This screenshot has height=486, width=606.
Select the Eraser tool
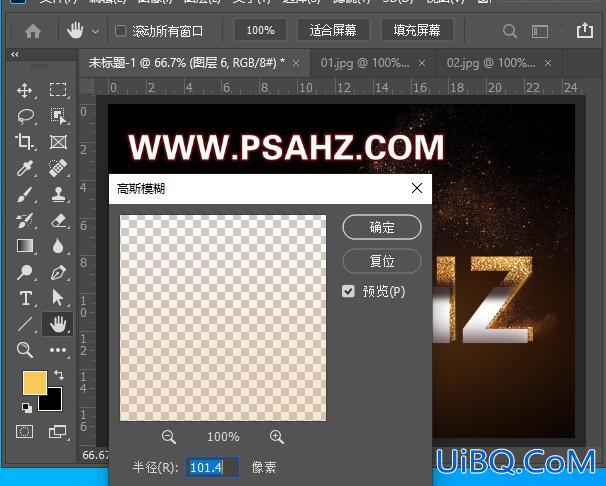[58, 221]
